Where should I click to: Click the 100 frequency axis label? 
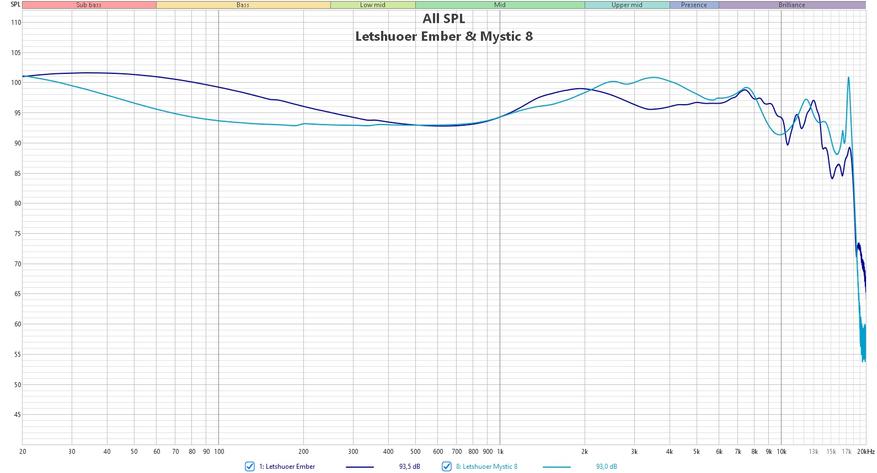219,451
